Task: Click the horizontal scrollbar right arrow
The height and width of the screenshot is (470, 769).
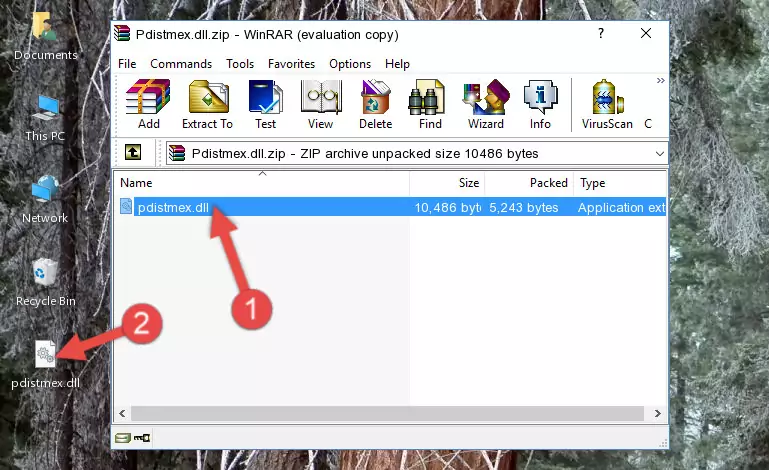Action: coord(658,414)
